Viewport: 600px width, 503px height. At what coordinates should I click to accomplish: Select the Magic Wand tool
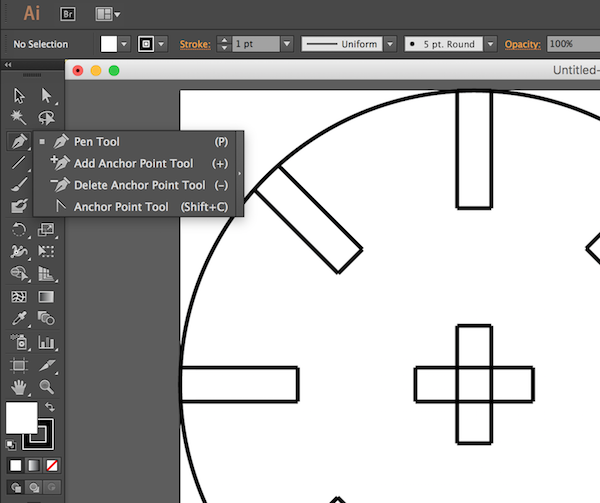(19, 117)
